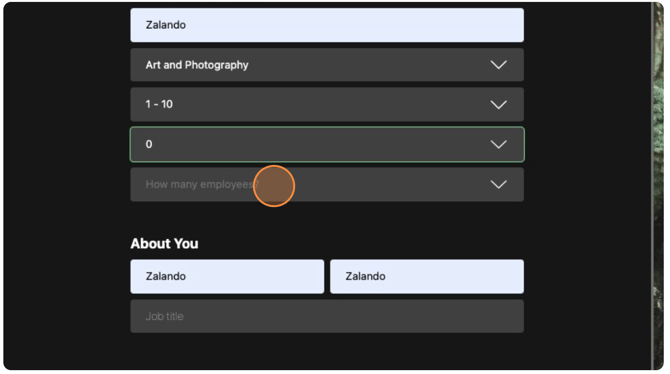Click the About You section heading
The height and width of the screenshot is (374, 670).
coord(165,244)
